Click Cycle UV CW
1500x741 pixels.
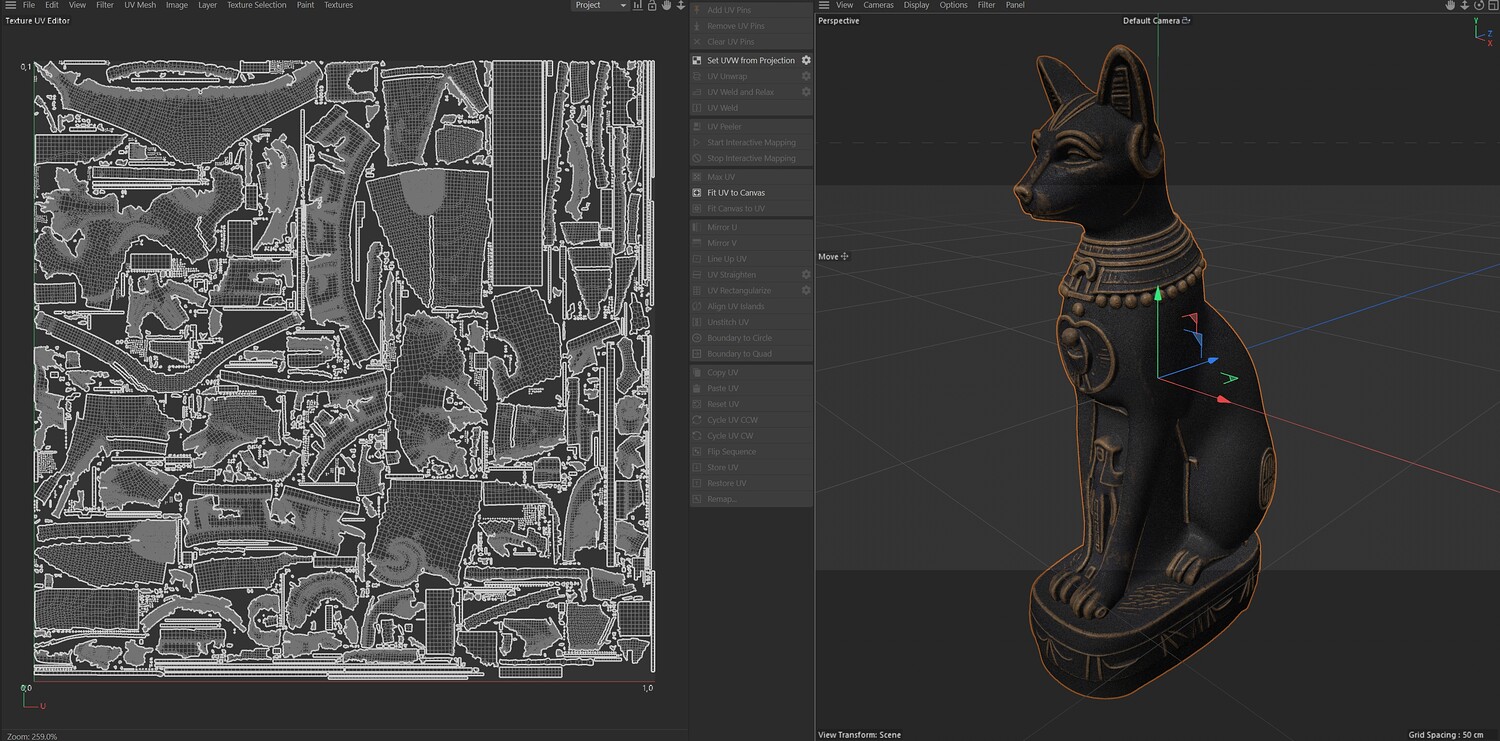tap(730, 436)
